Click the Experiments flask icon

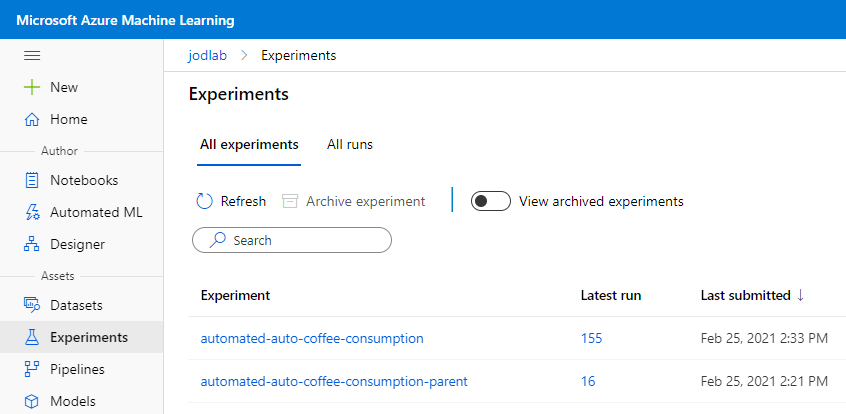[31, 338]
